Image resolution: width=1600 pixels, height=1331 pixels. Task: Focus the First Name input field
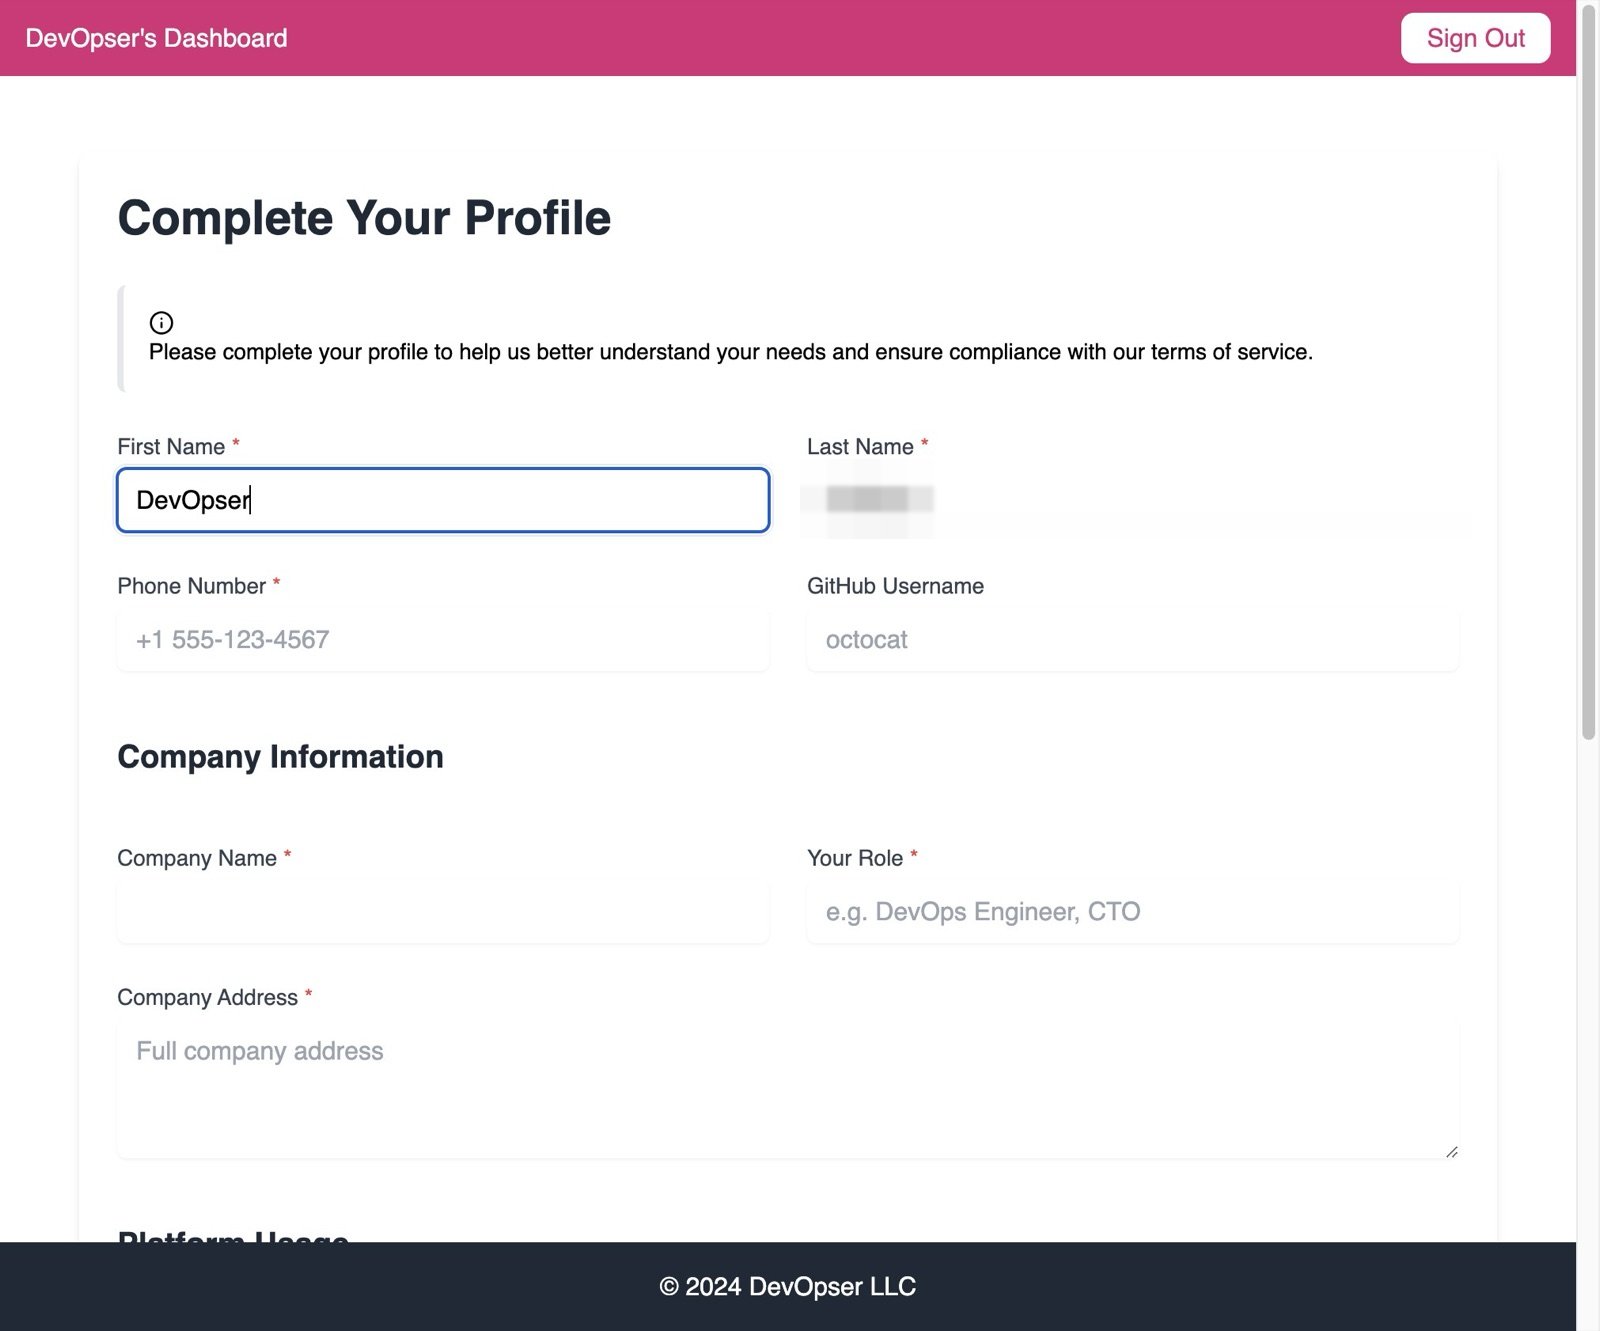point(443,500)
